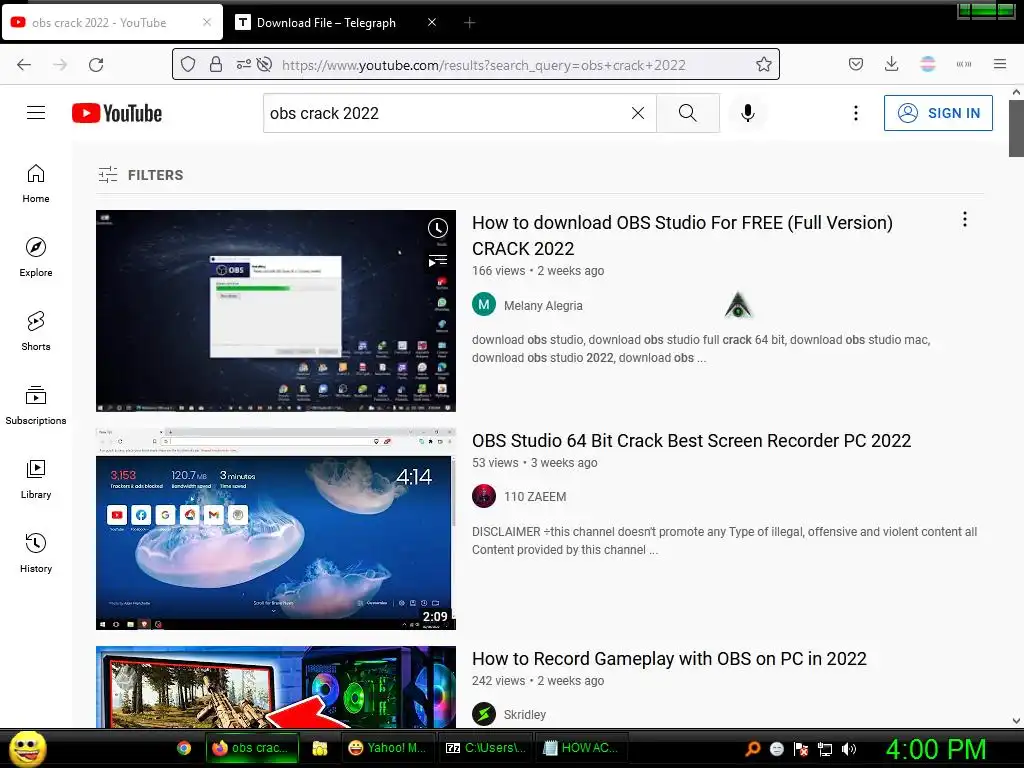Viewport: 1024px width, 768px height.
Task: Switch to C:\Users\ 7z taskbar window
Action: 486,748
